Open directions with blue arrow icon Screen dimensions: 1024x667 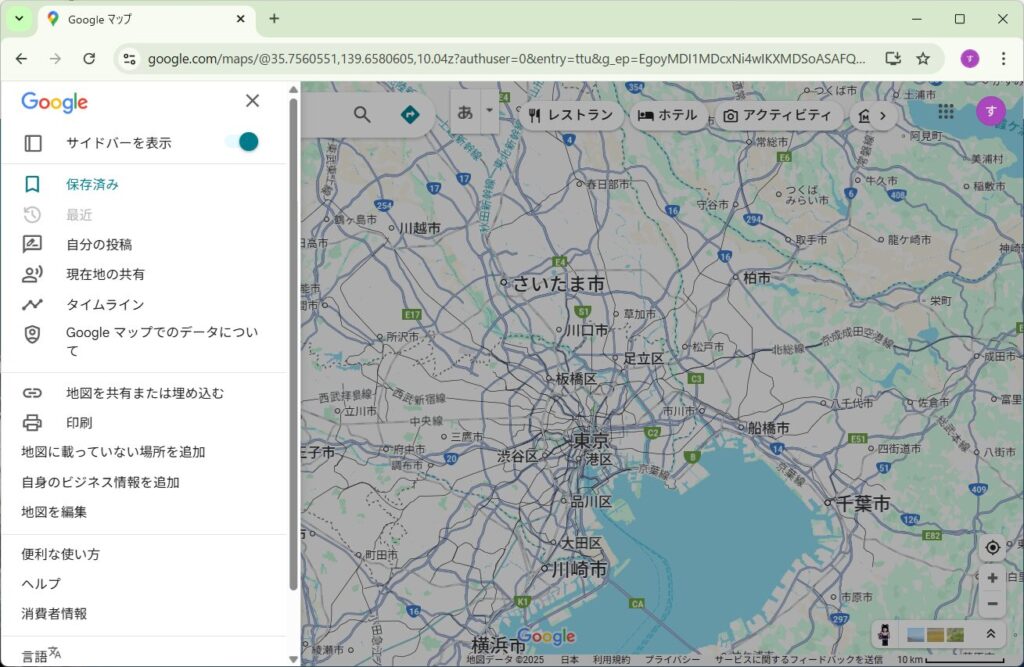[409, 115]
